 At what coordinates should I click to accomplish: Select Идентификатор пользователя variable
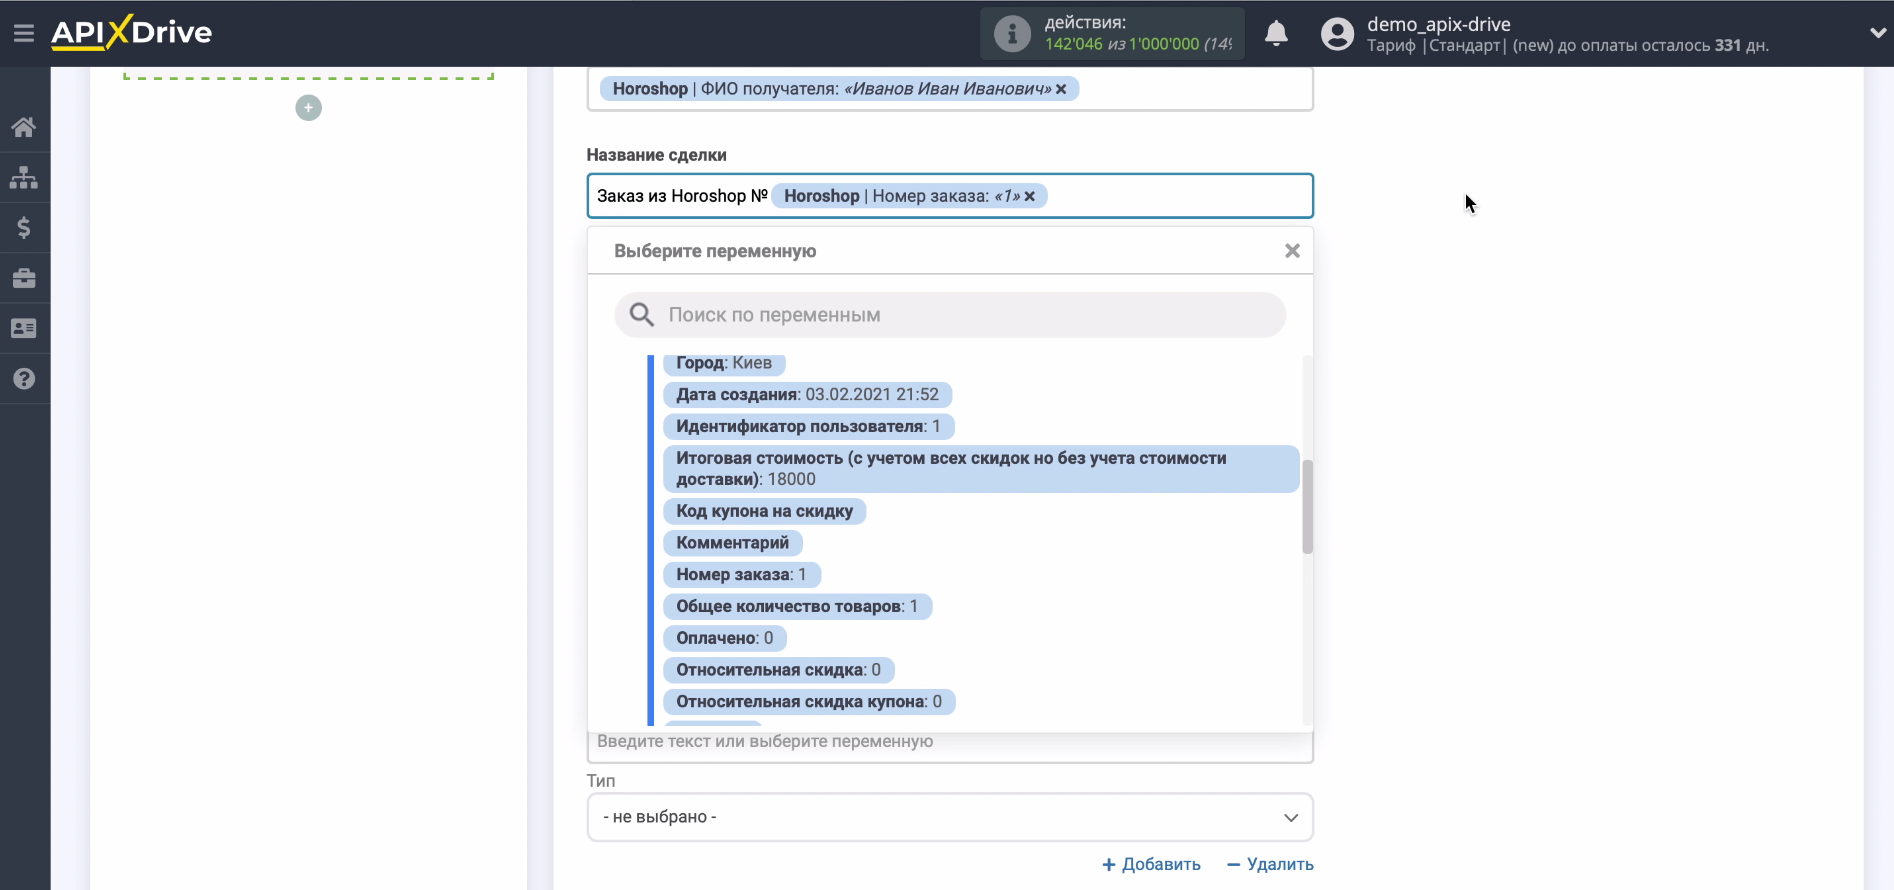click(808, 427)
